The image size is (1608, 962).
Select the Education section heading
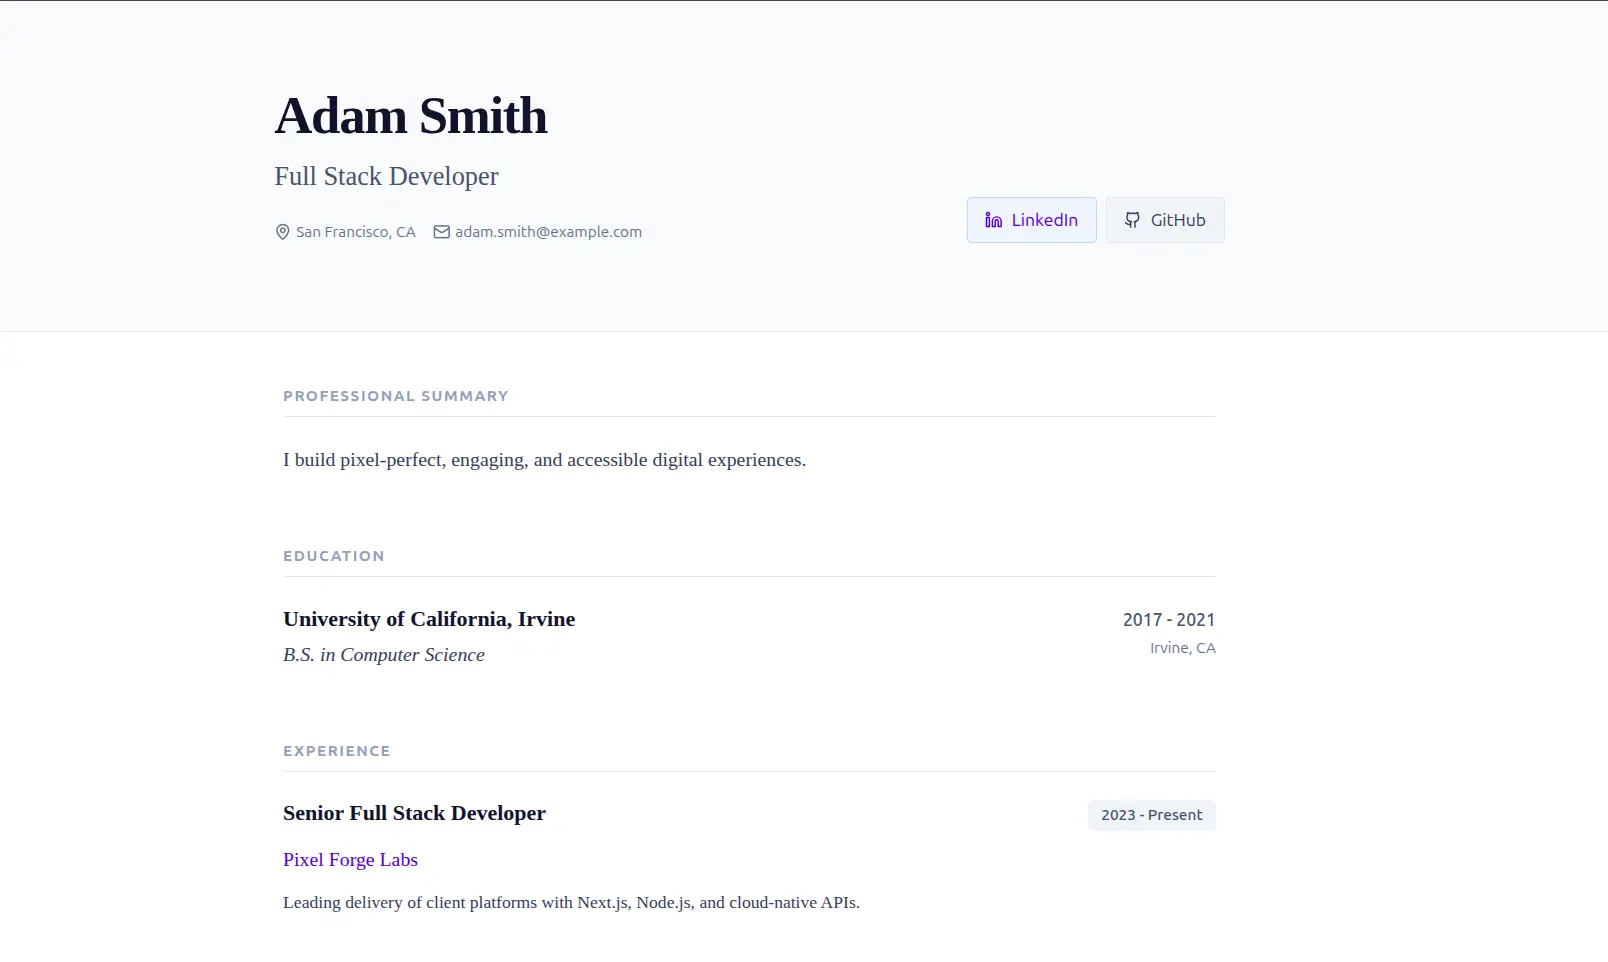[x=334, y=556]
